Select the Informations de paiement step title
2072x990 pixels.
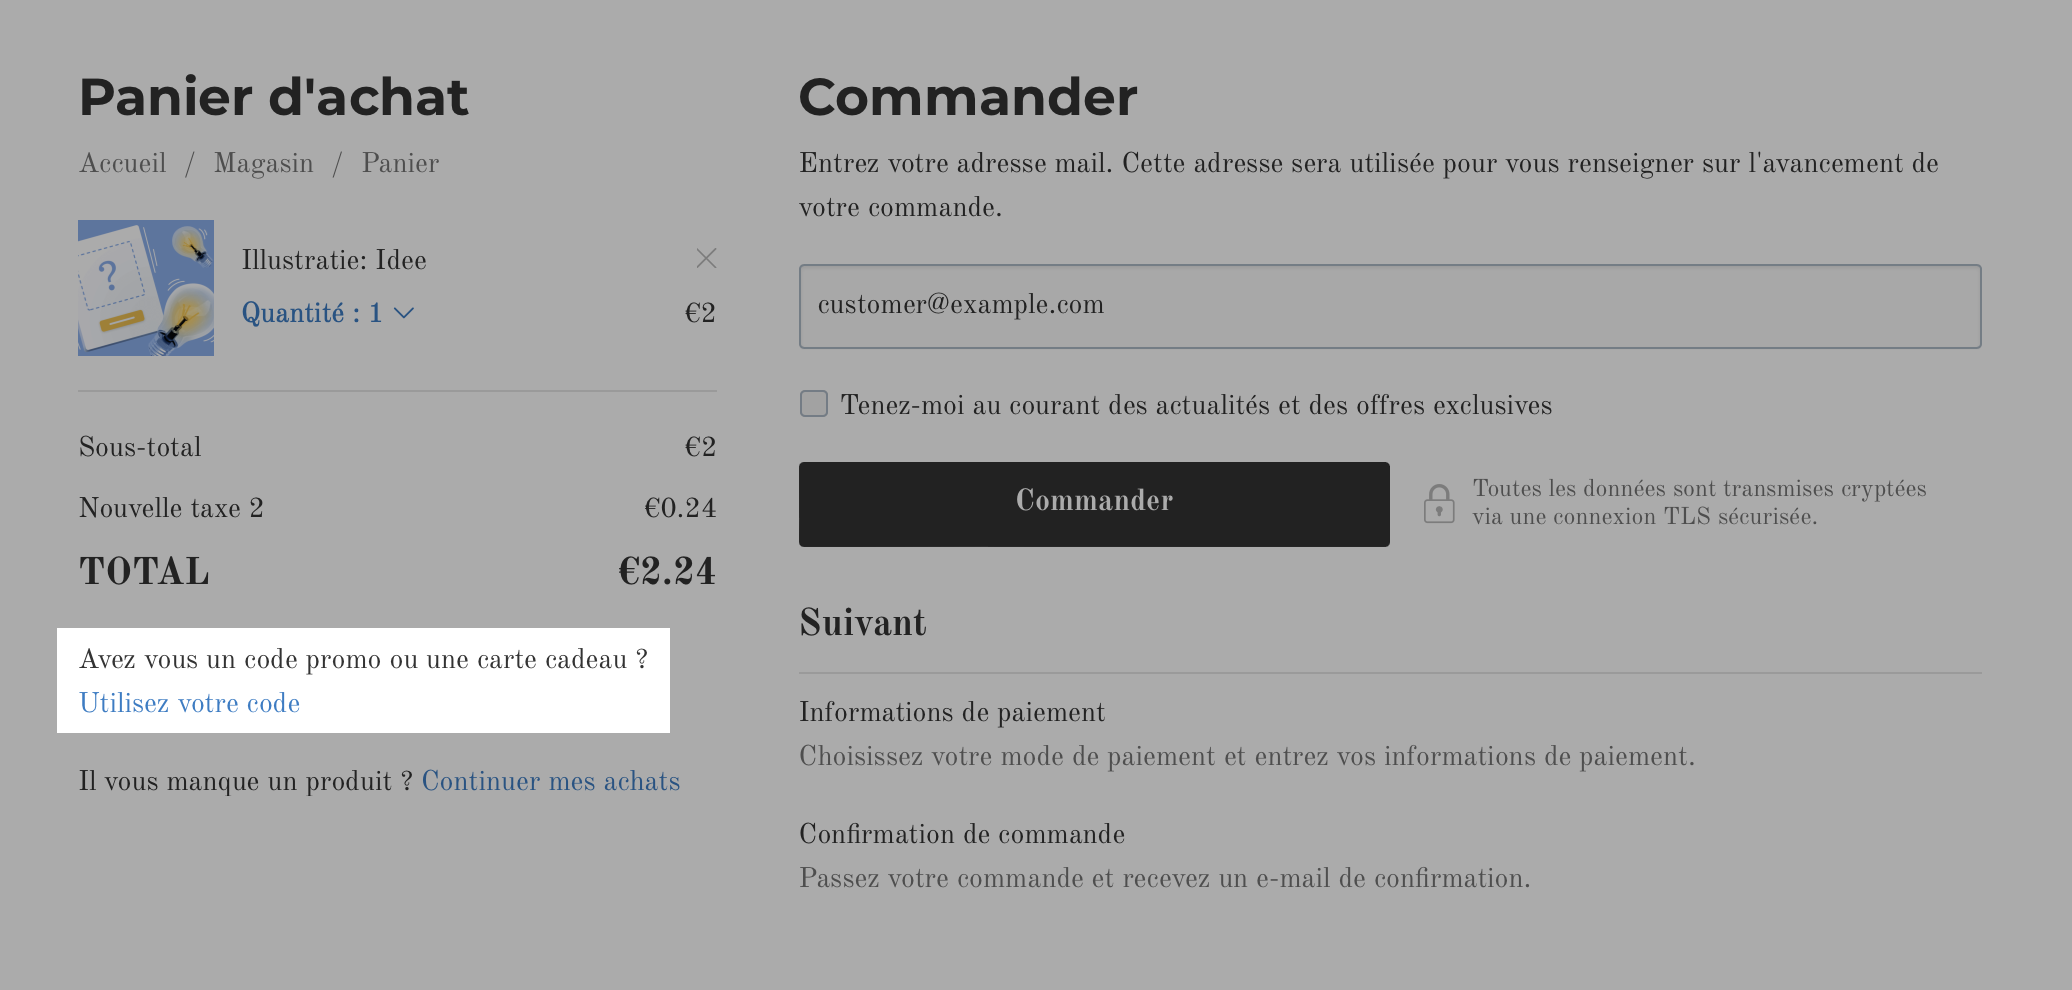point(952,712)
